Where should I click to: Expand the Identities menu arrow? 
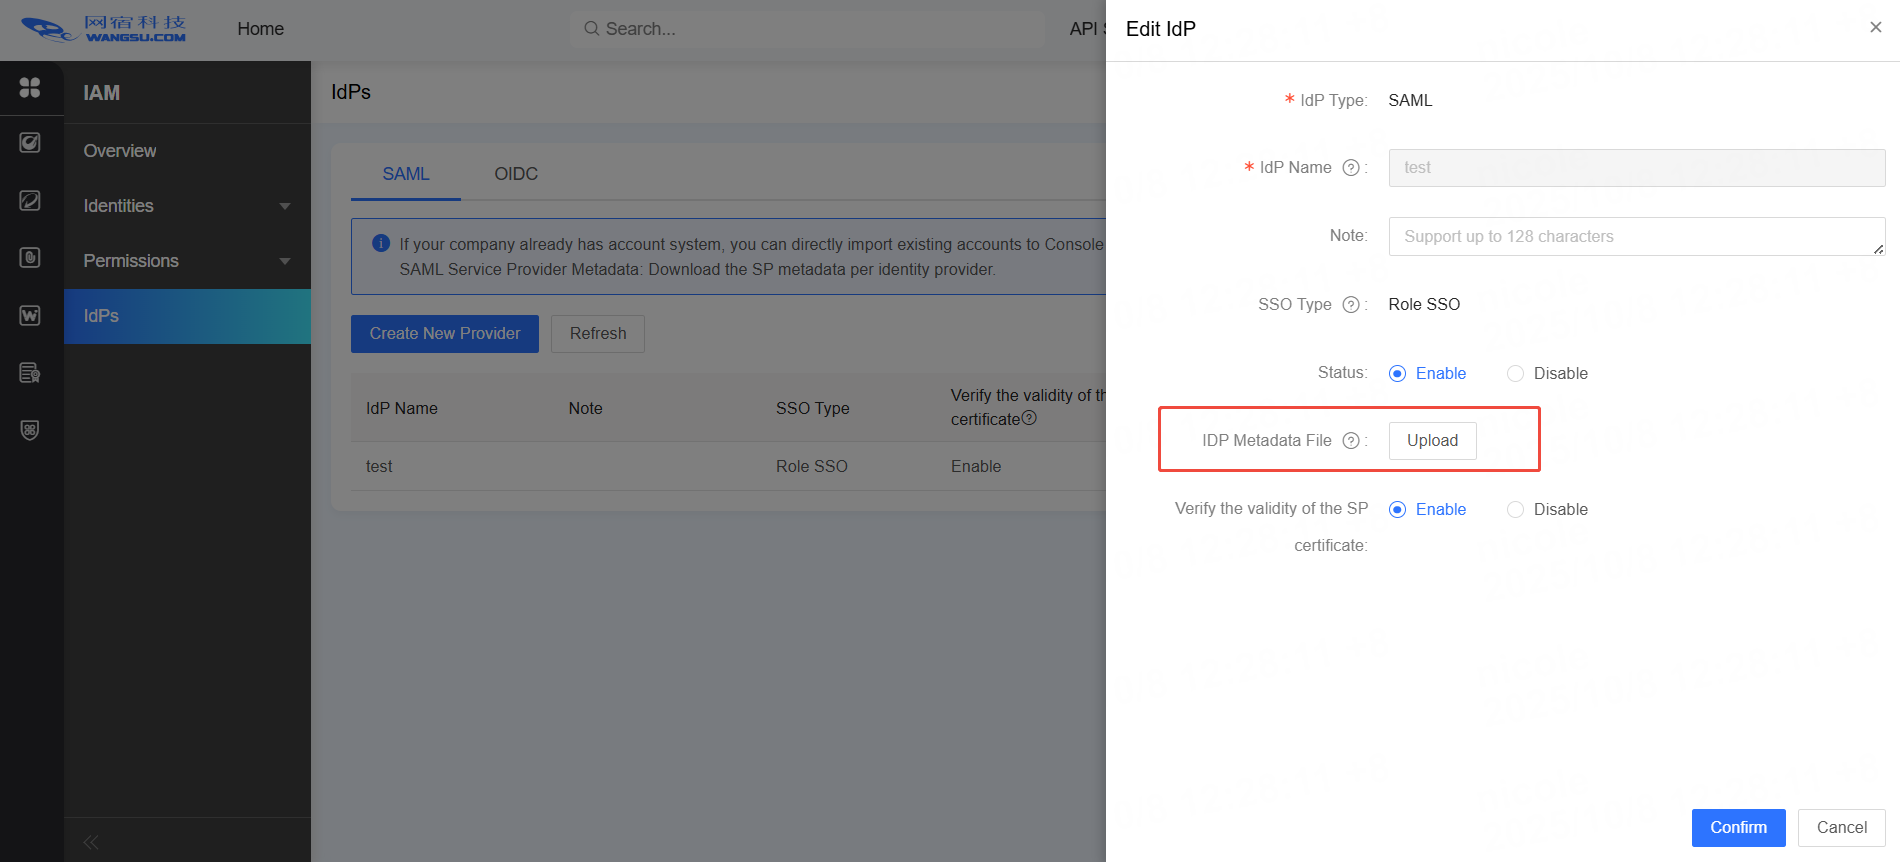click(285, 206)
